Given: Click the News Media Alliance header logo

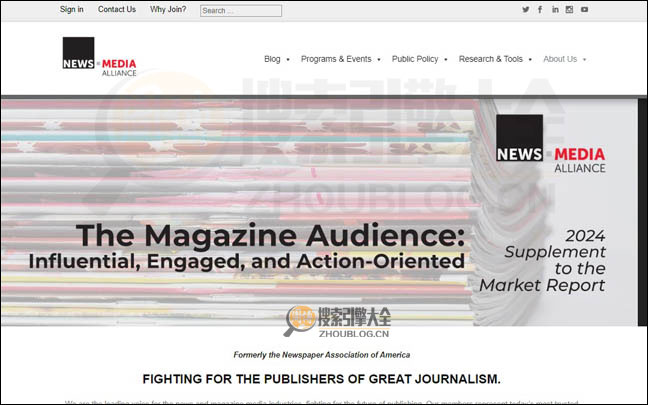Looking at the screenshot, I should [x=100, y=57].
